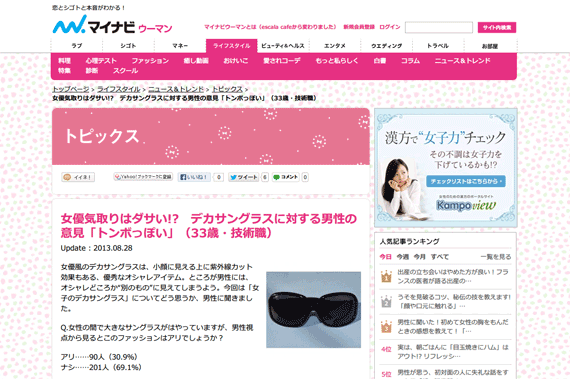The width and height of the screenshot is (570, 379).
Task: Go to おけいこ in pink submenu
Action: click(x=236, y=61)
